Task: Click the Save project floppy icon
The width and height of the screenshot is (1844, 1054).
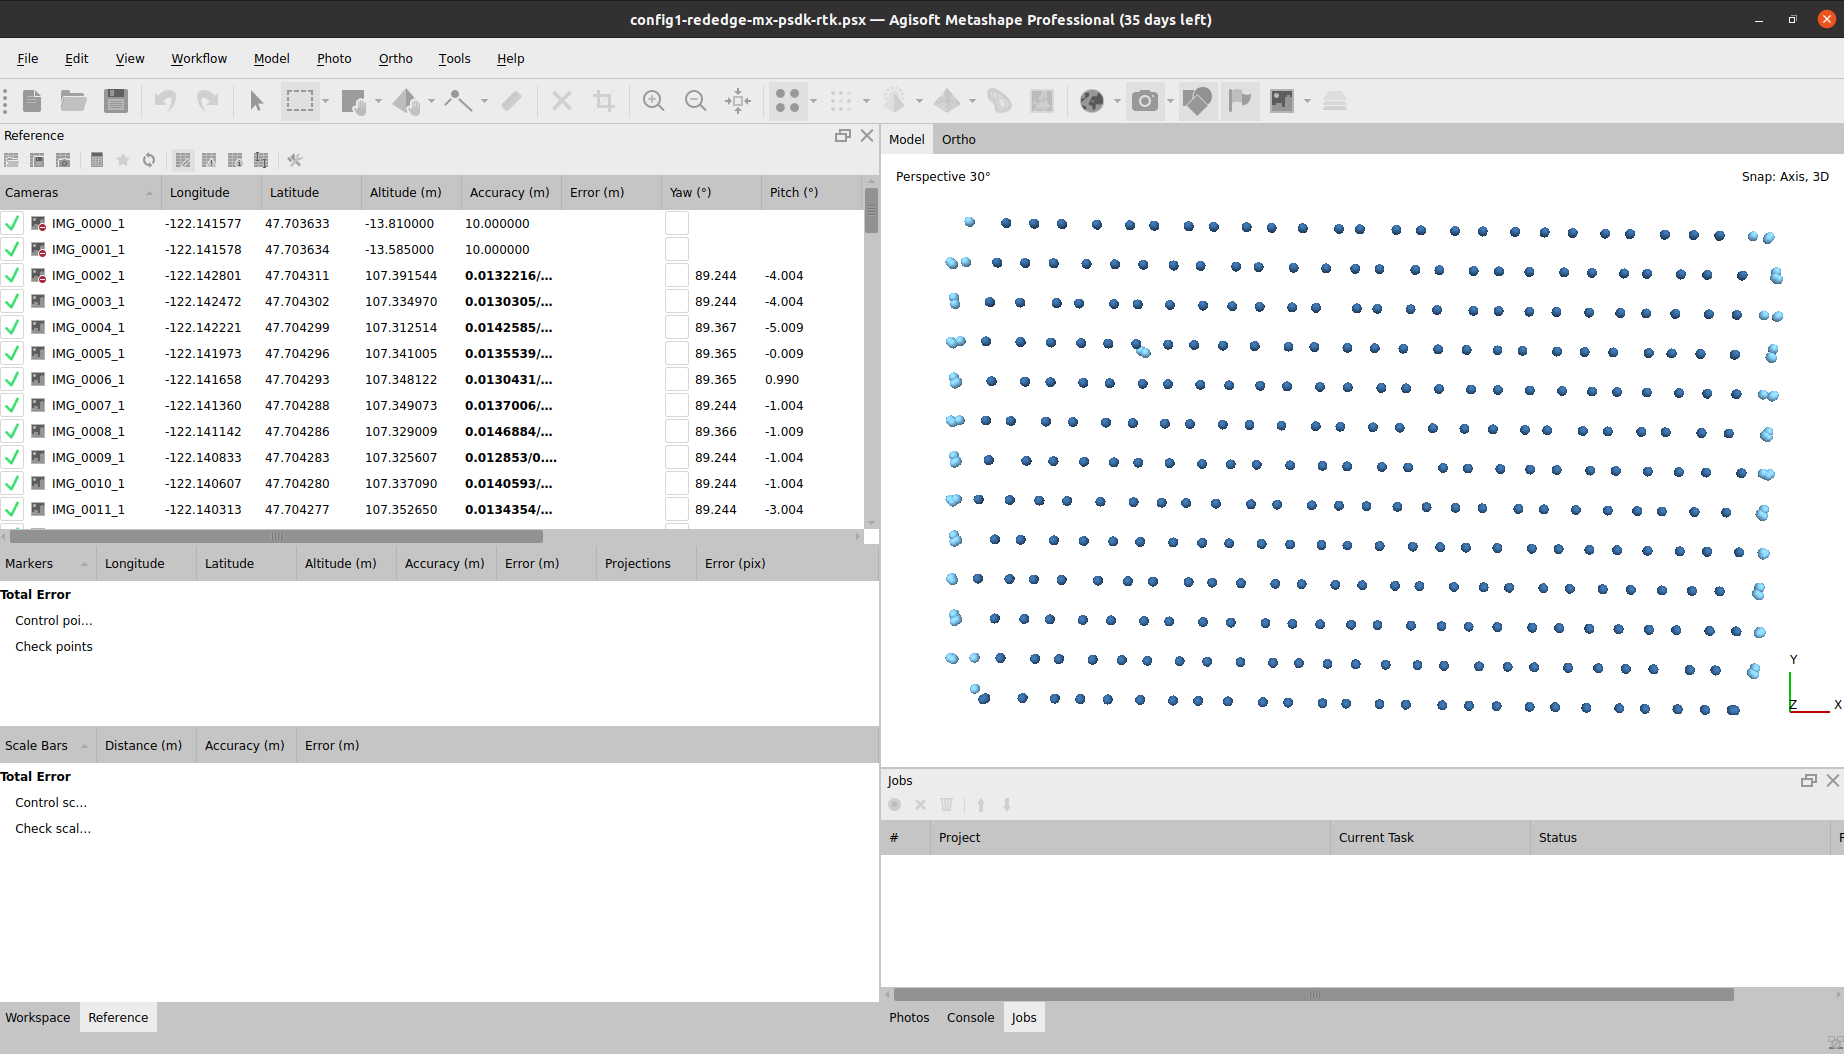Action: [116, 101]
